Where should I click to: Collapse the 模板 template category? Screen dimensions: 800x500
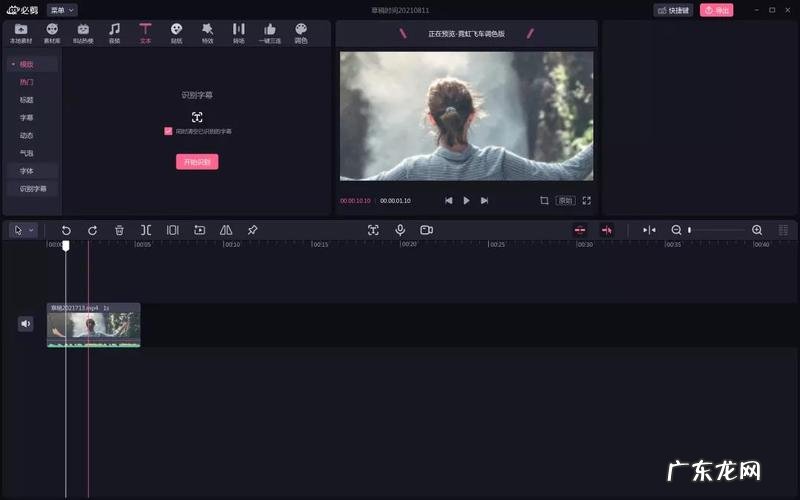(13, 64)
